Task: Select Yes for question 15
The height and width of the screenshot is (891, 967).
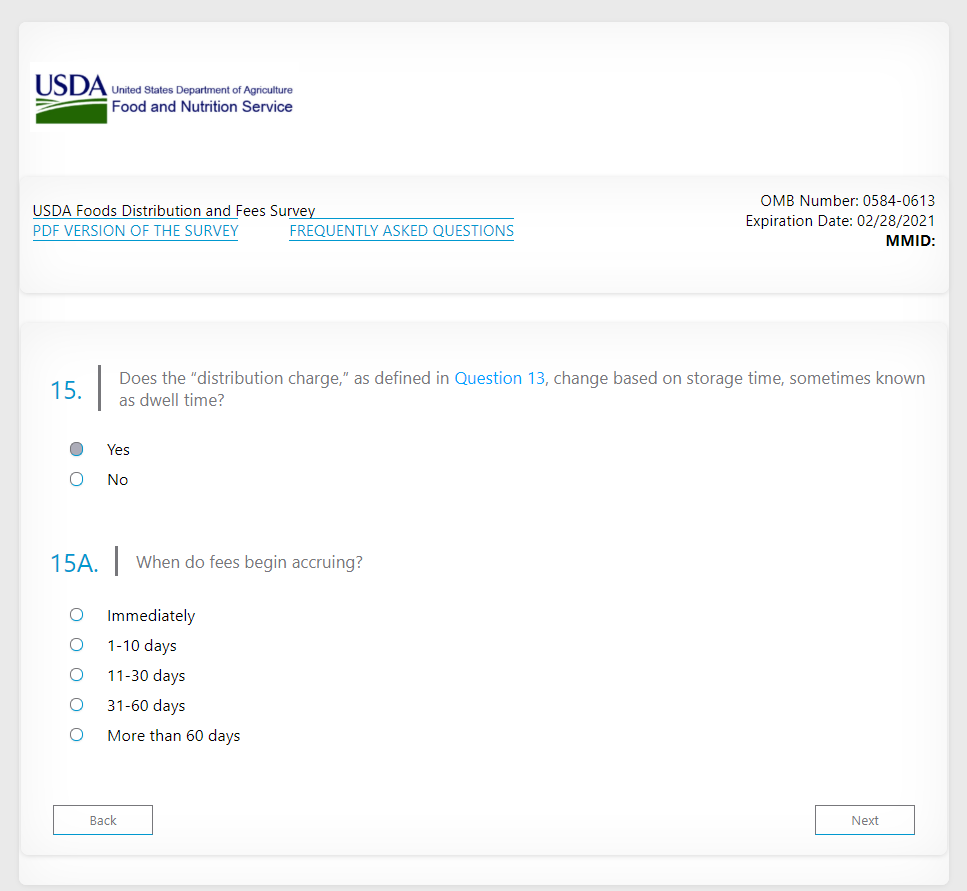Action: pos(76,449)
